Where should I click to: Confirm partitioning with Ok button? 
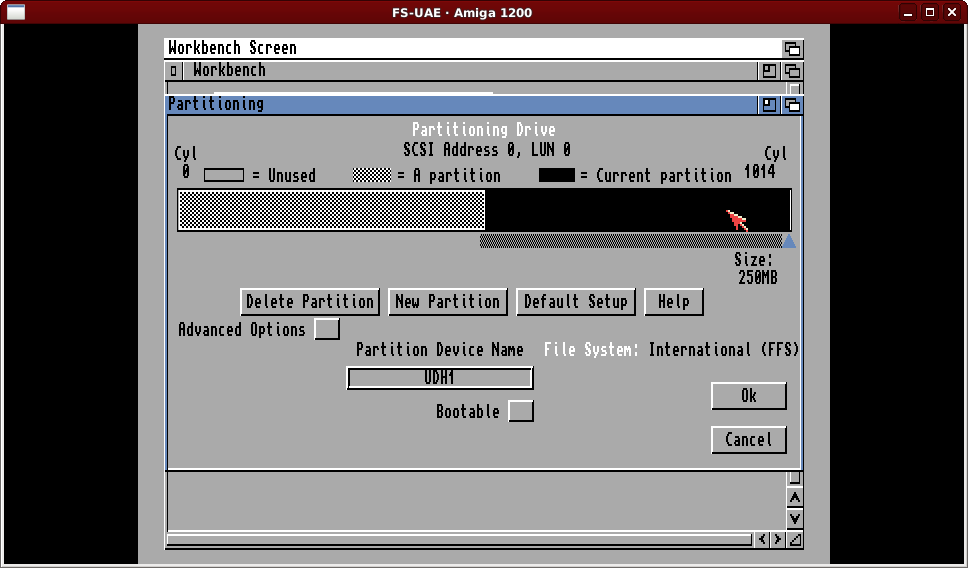coord(749,396)
